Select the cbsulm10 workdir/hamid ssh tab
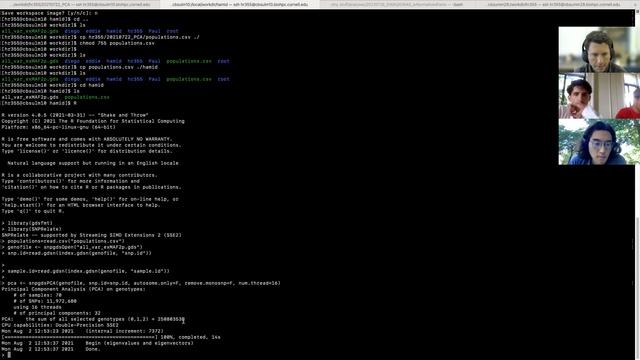 (240, 4)
